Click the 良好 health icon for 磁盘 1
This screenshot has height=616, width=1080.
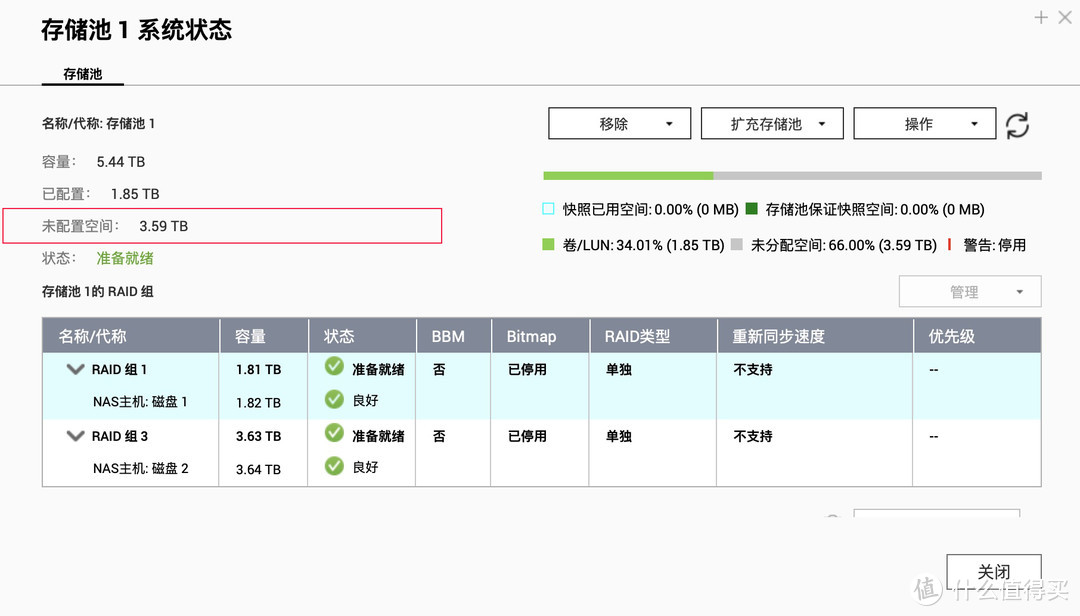(x=333, y=401)
